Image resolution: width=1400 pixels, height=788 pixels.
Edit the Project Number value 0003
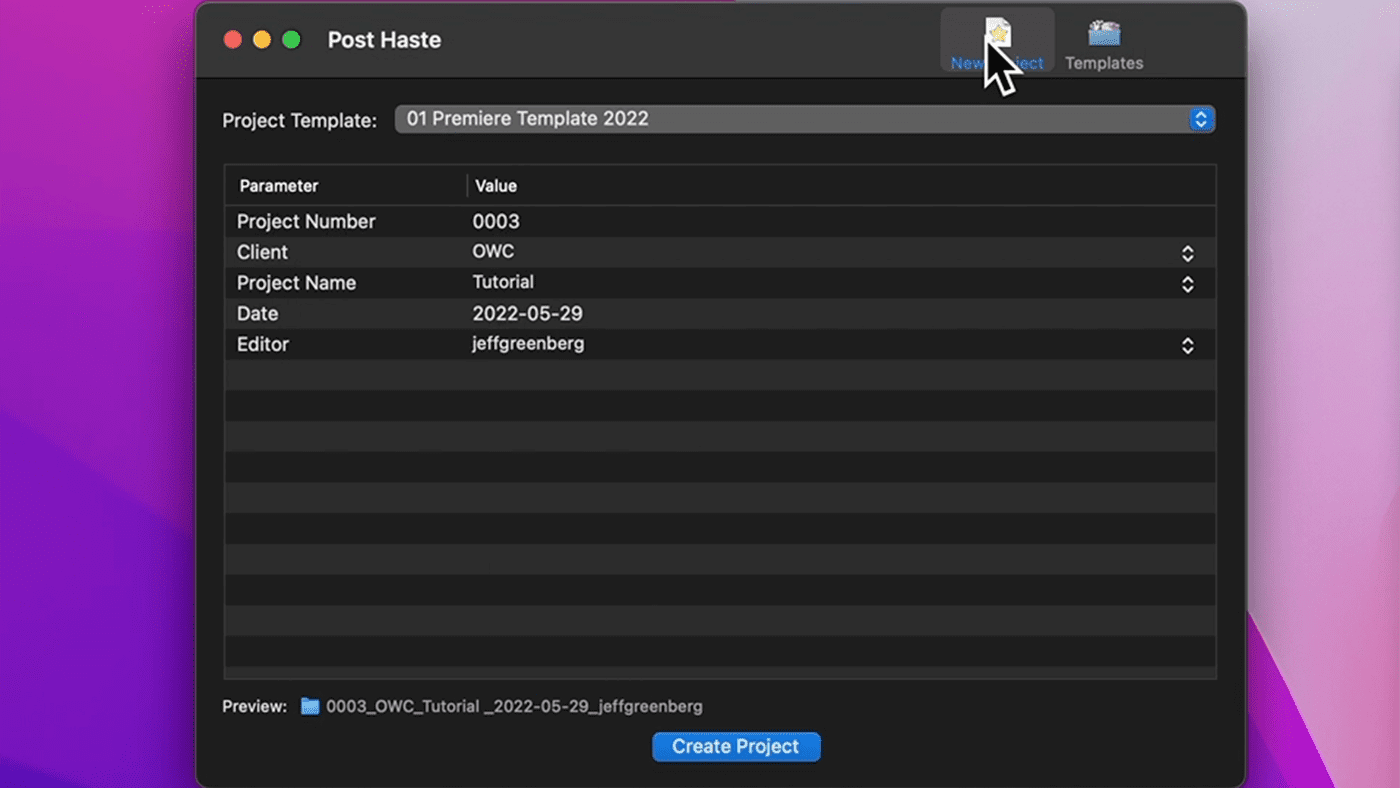click(x=496, y=222)
